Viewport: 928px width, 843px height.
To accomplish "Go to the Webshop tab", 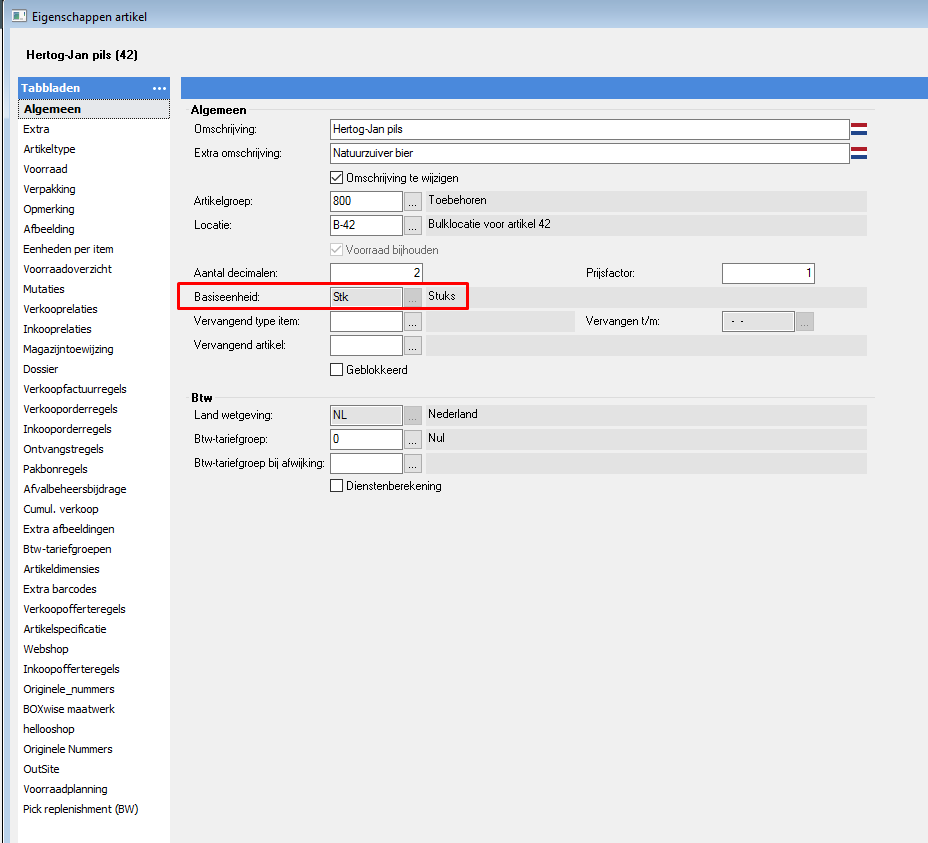I will [x=46, y=649].
